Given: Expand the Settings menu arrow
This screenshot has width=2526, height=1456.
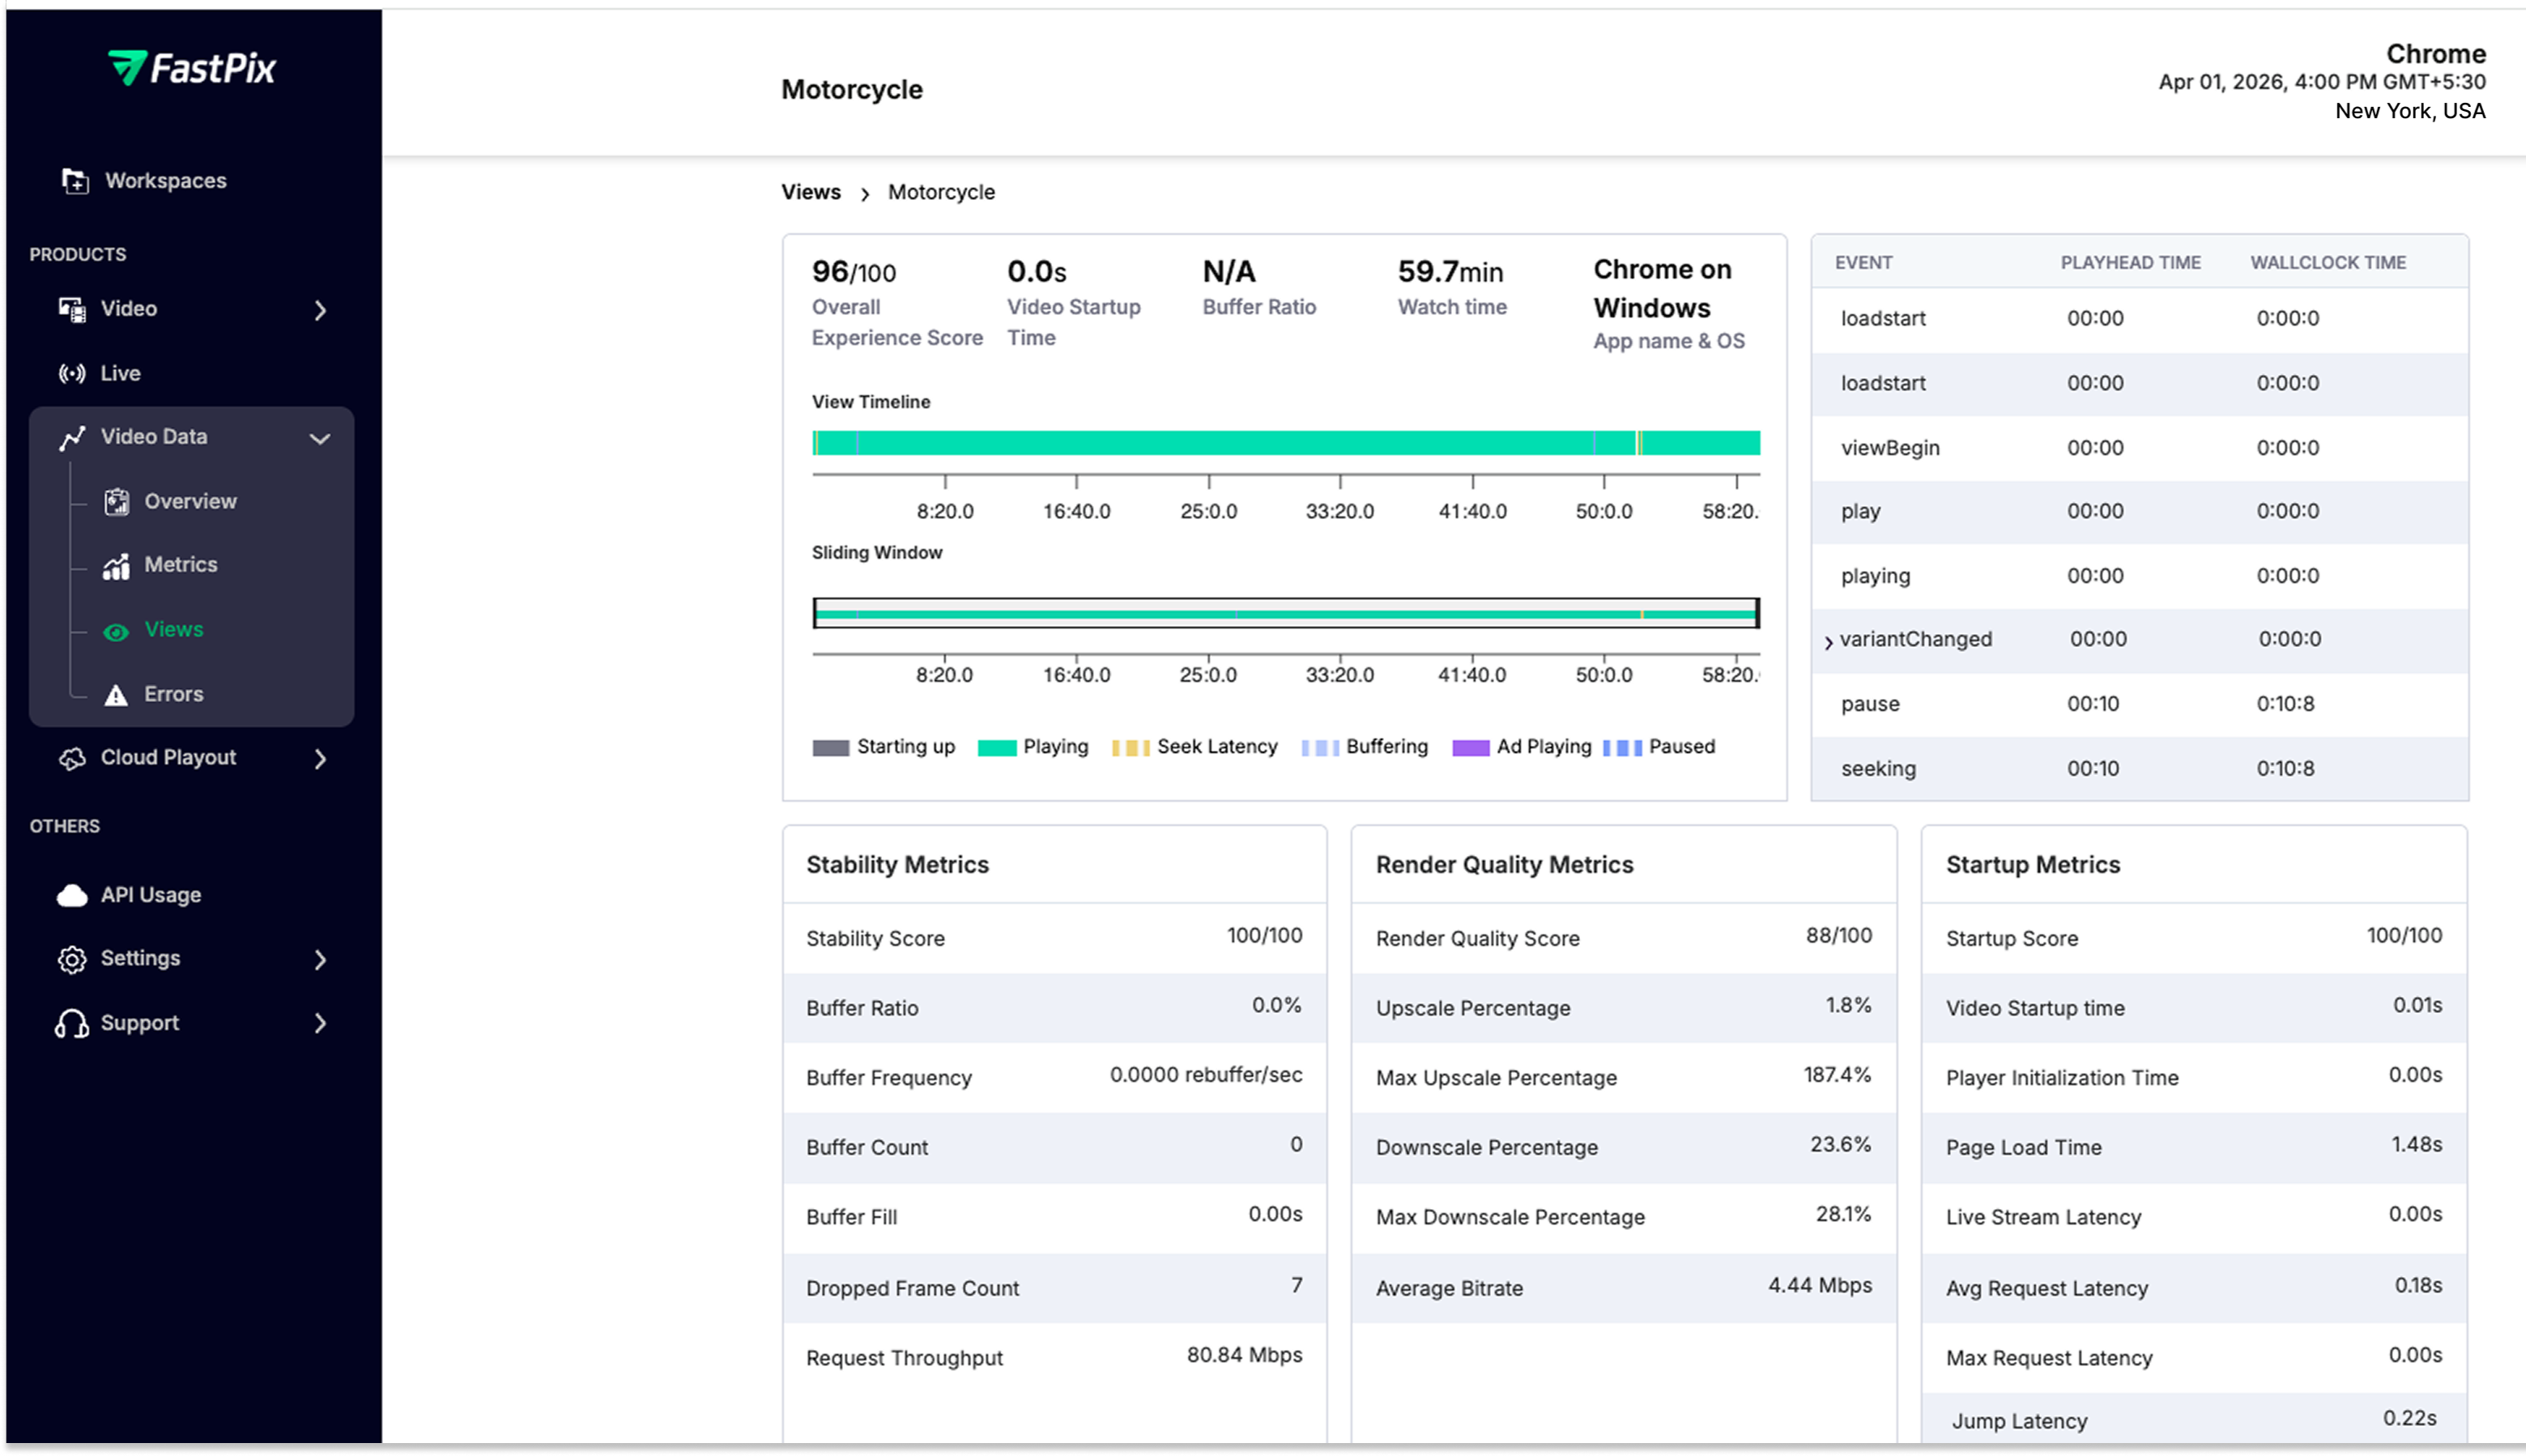Looking at the screenshot, I should [x=320, y=960].
